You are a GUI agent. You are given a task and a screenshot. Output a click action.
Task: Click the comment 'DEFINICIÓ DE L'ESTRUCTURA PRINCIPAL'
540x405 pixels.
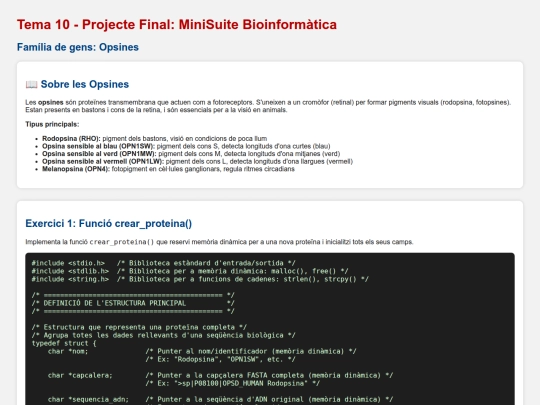115,303
